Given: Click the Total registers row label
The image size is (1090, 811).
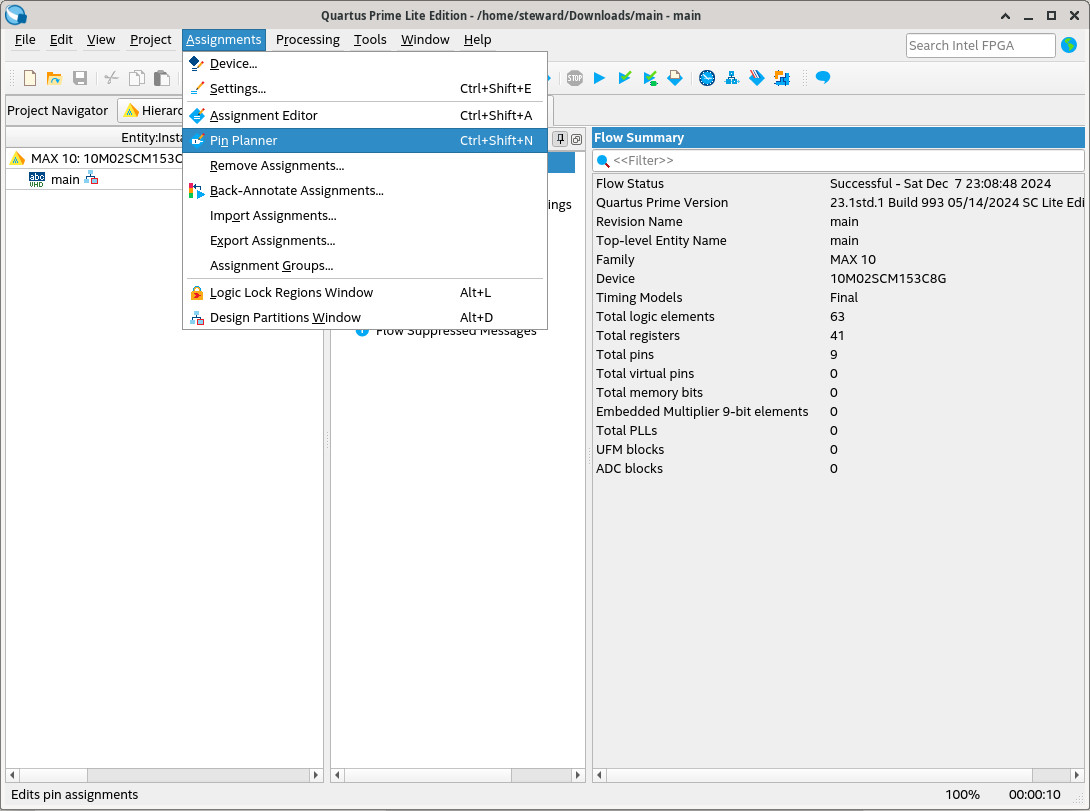Looking at the screenshot, I should pyautogui.click(x=637, y=336).
